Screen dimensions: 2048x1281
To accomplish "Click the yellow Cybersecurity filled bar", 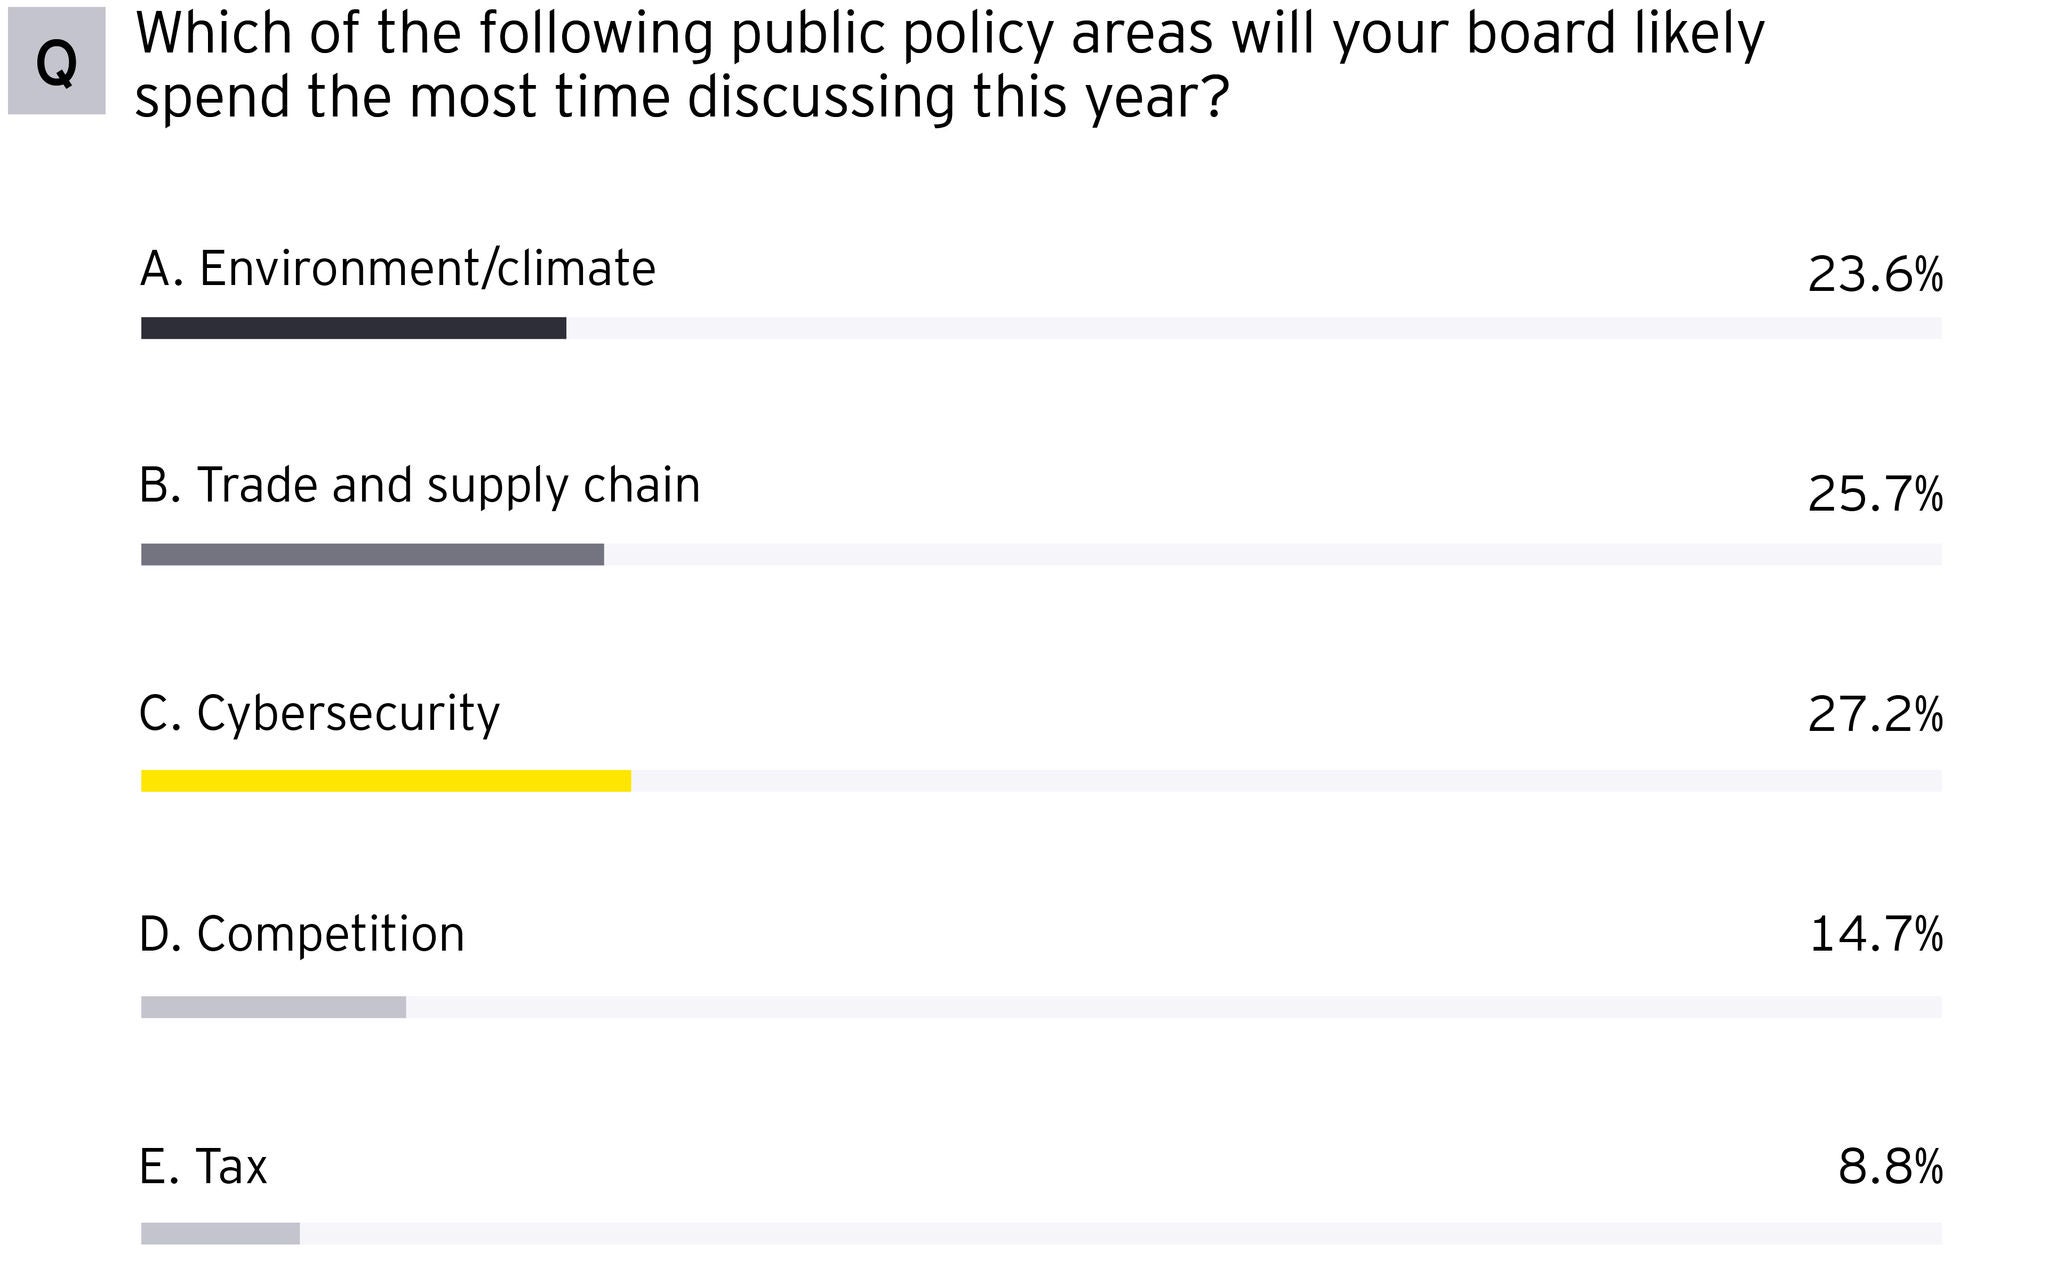I will pos(386,781).
